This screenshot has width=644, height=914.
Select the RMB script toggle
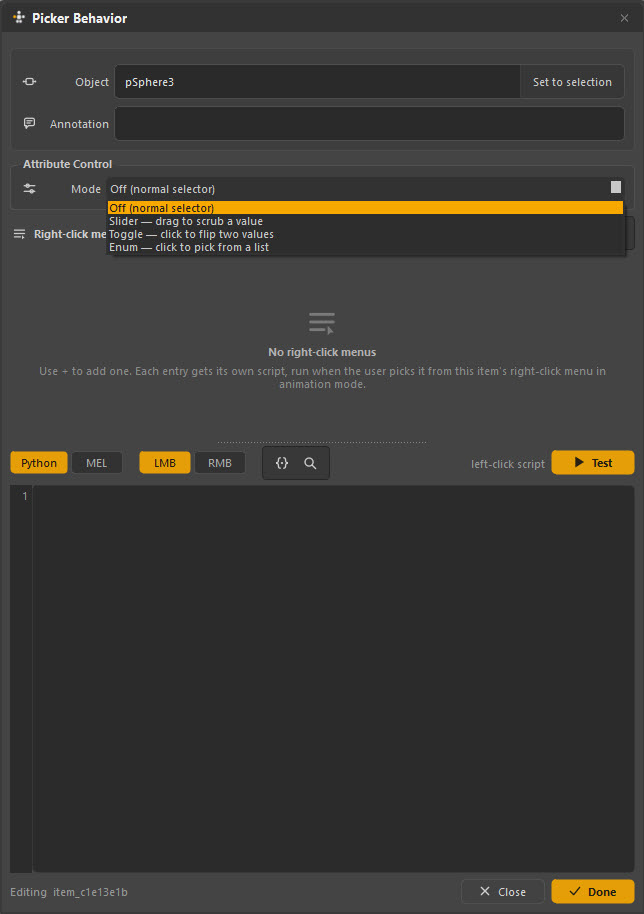pyautogui.click(x=220, y=463)
